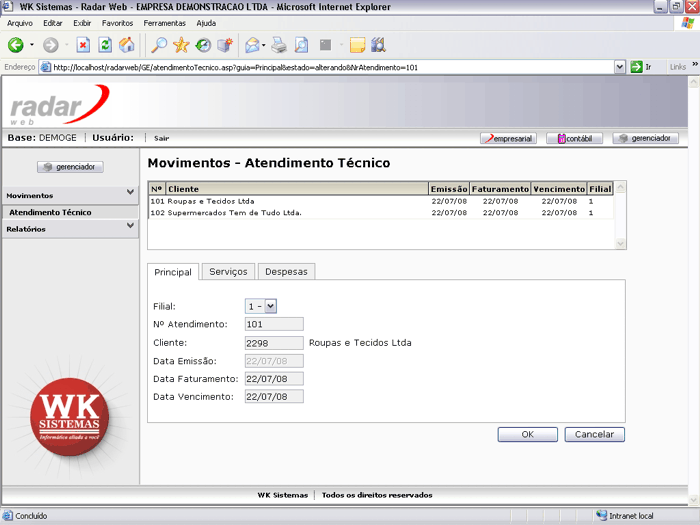Refresh the page with the Refresh icon
The image size is (700, 525).
click(x=105, y=45)
